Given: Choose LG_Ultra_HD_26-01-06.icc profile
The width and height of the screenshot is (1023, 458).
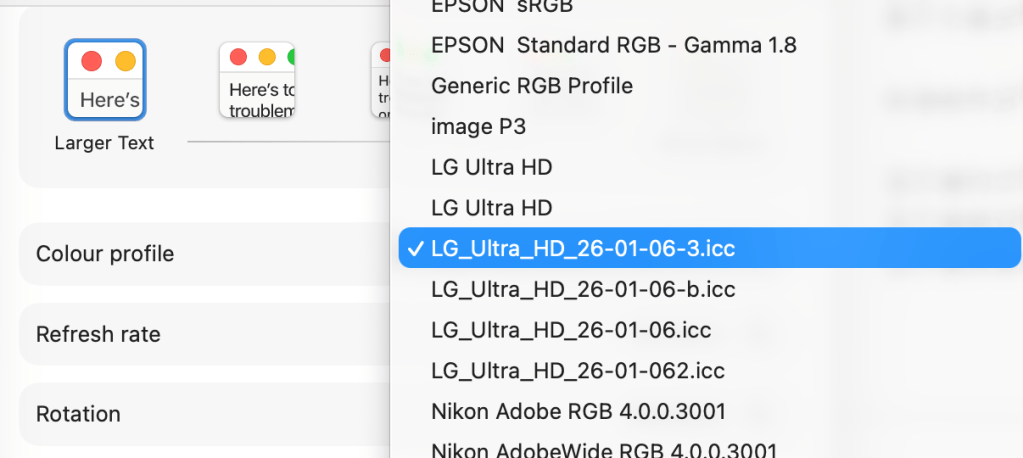Looking at the screenshot, I should [x=571, y=330].
